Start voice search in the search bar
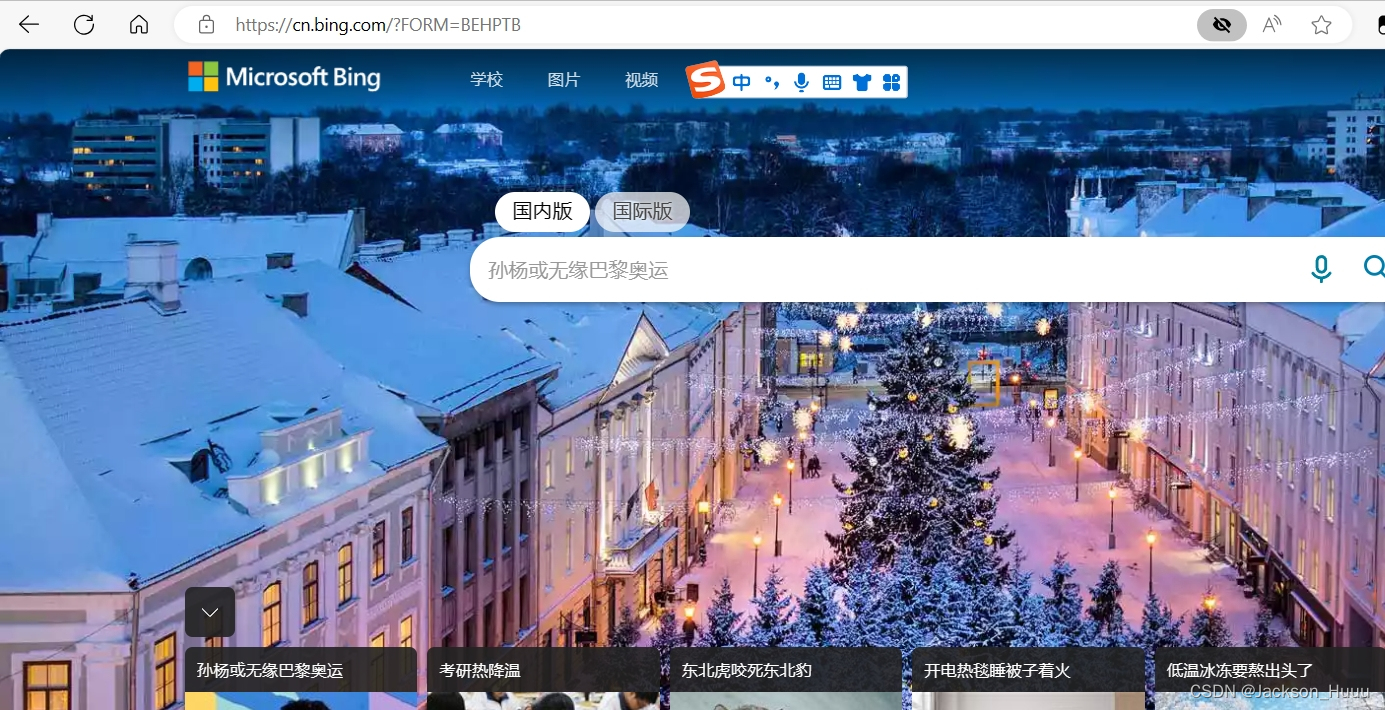The image size is (1385, 710). coord(1320,268)
